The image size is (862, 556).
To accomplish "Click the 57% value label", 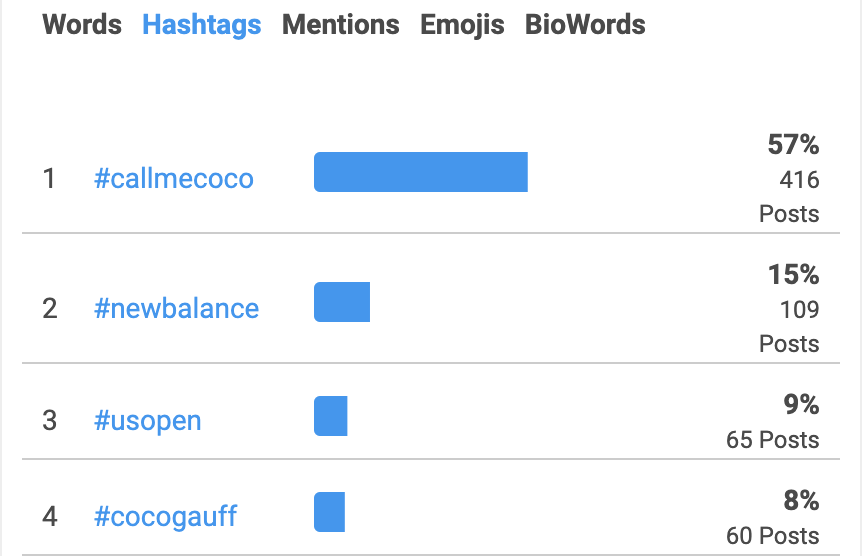I will pyautogui.click(x=793, y=145).
